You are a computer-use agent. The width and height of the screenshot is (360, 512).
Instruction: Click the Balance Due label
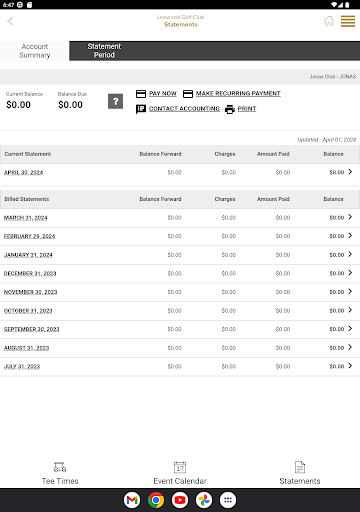(72, 94)
